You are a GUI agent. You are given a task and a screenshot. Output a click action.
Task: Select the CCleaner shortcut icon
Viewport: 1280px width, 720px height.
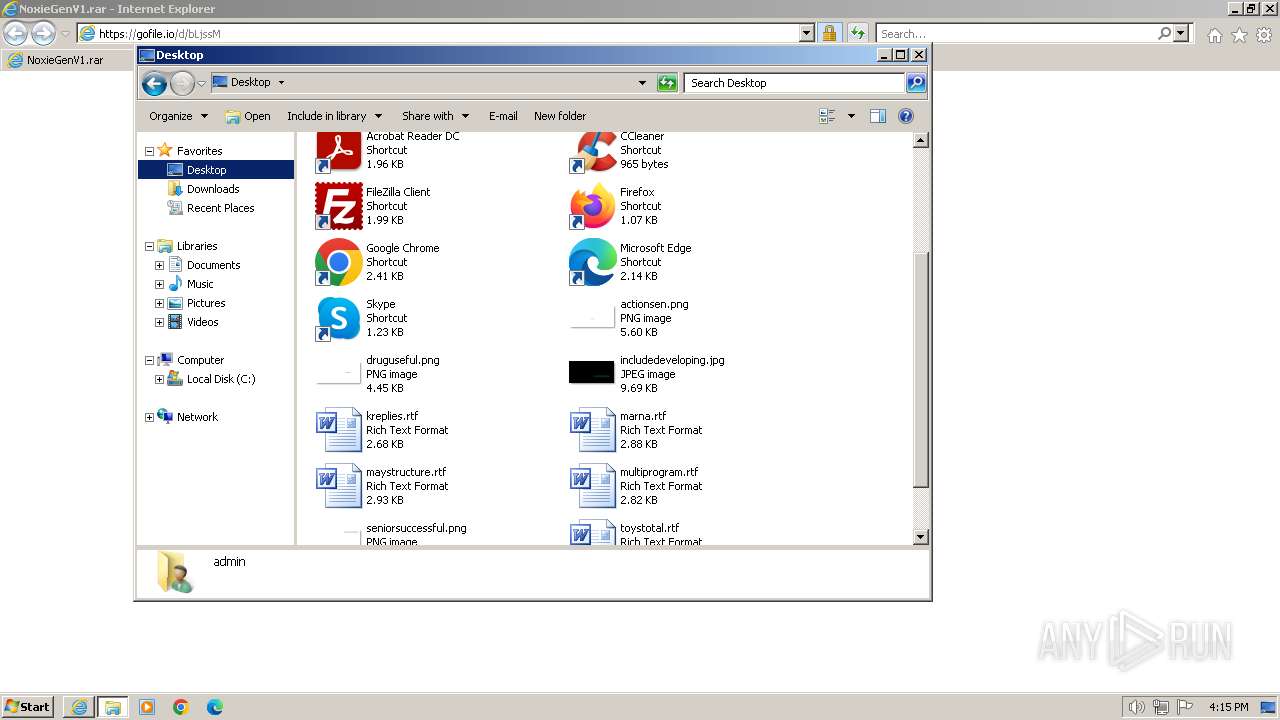[592, 152]
